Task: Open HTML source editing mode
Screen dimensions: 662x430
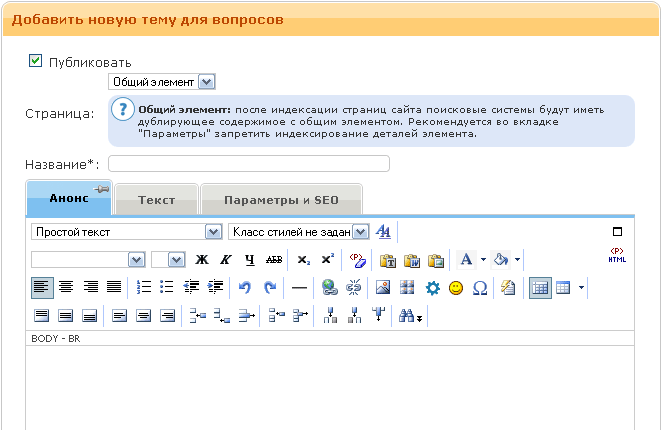Action: [616, 256]
